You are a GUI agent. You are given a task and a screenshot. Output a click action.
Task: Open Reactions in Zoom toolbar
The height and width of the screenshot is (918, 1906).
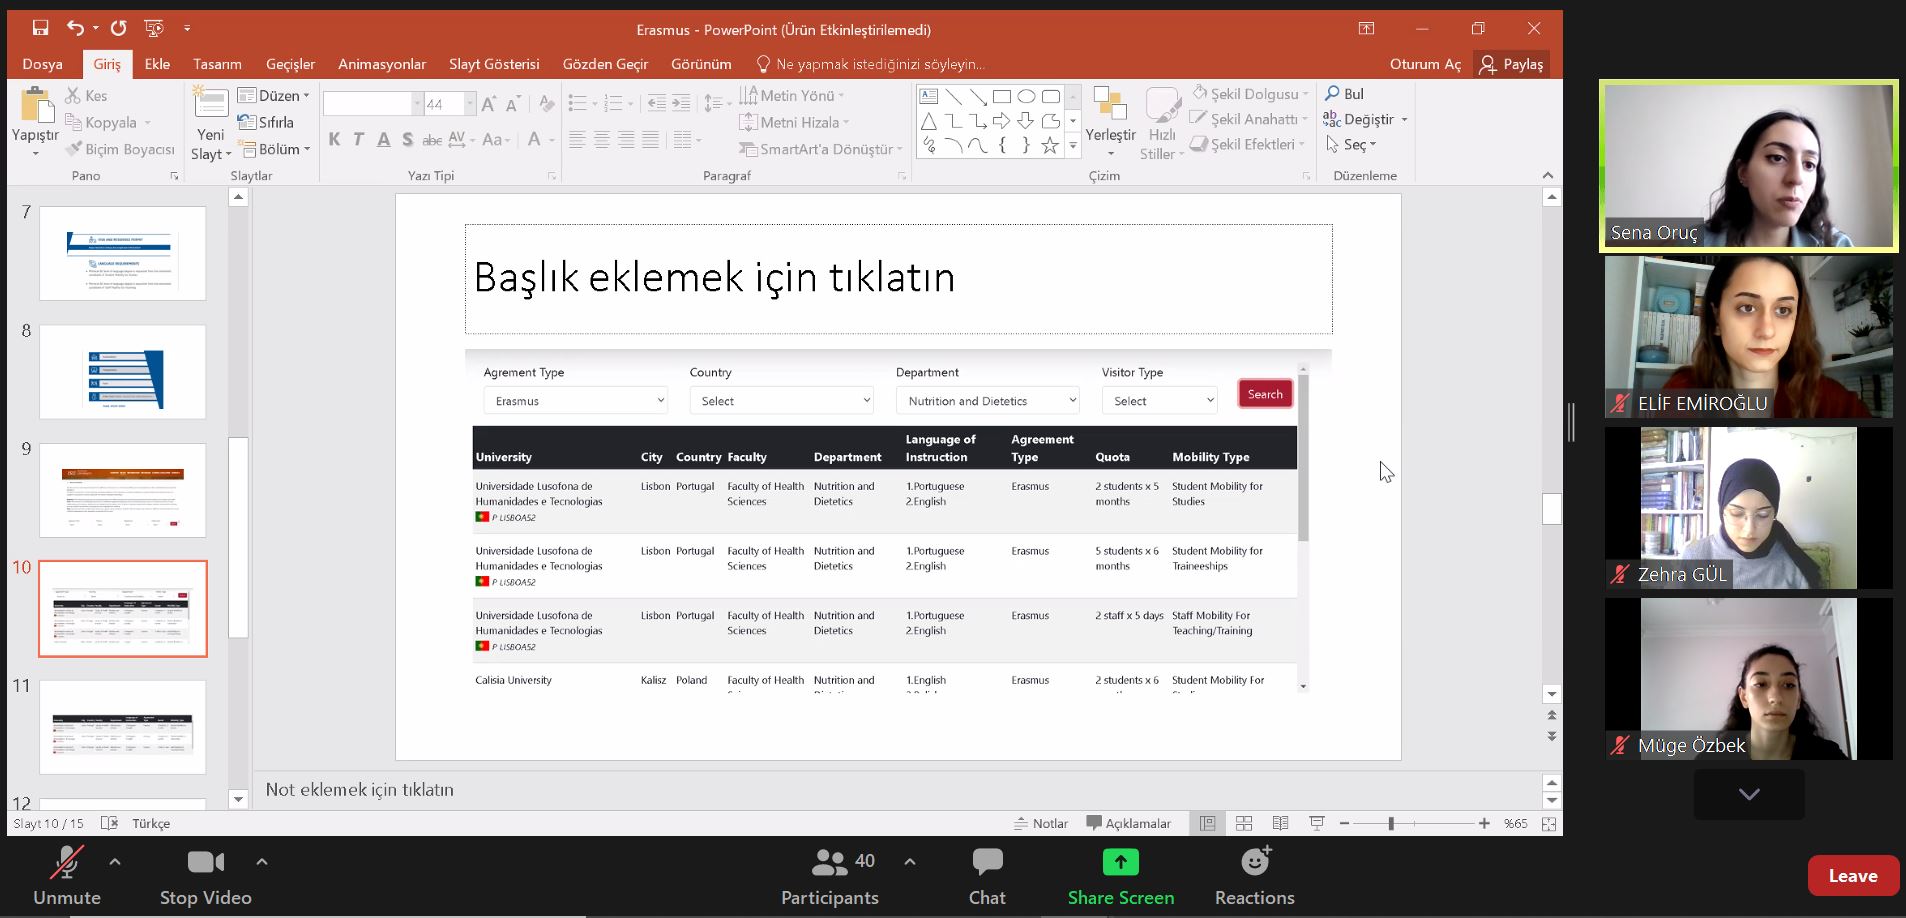[1254, 876]
